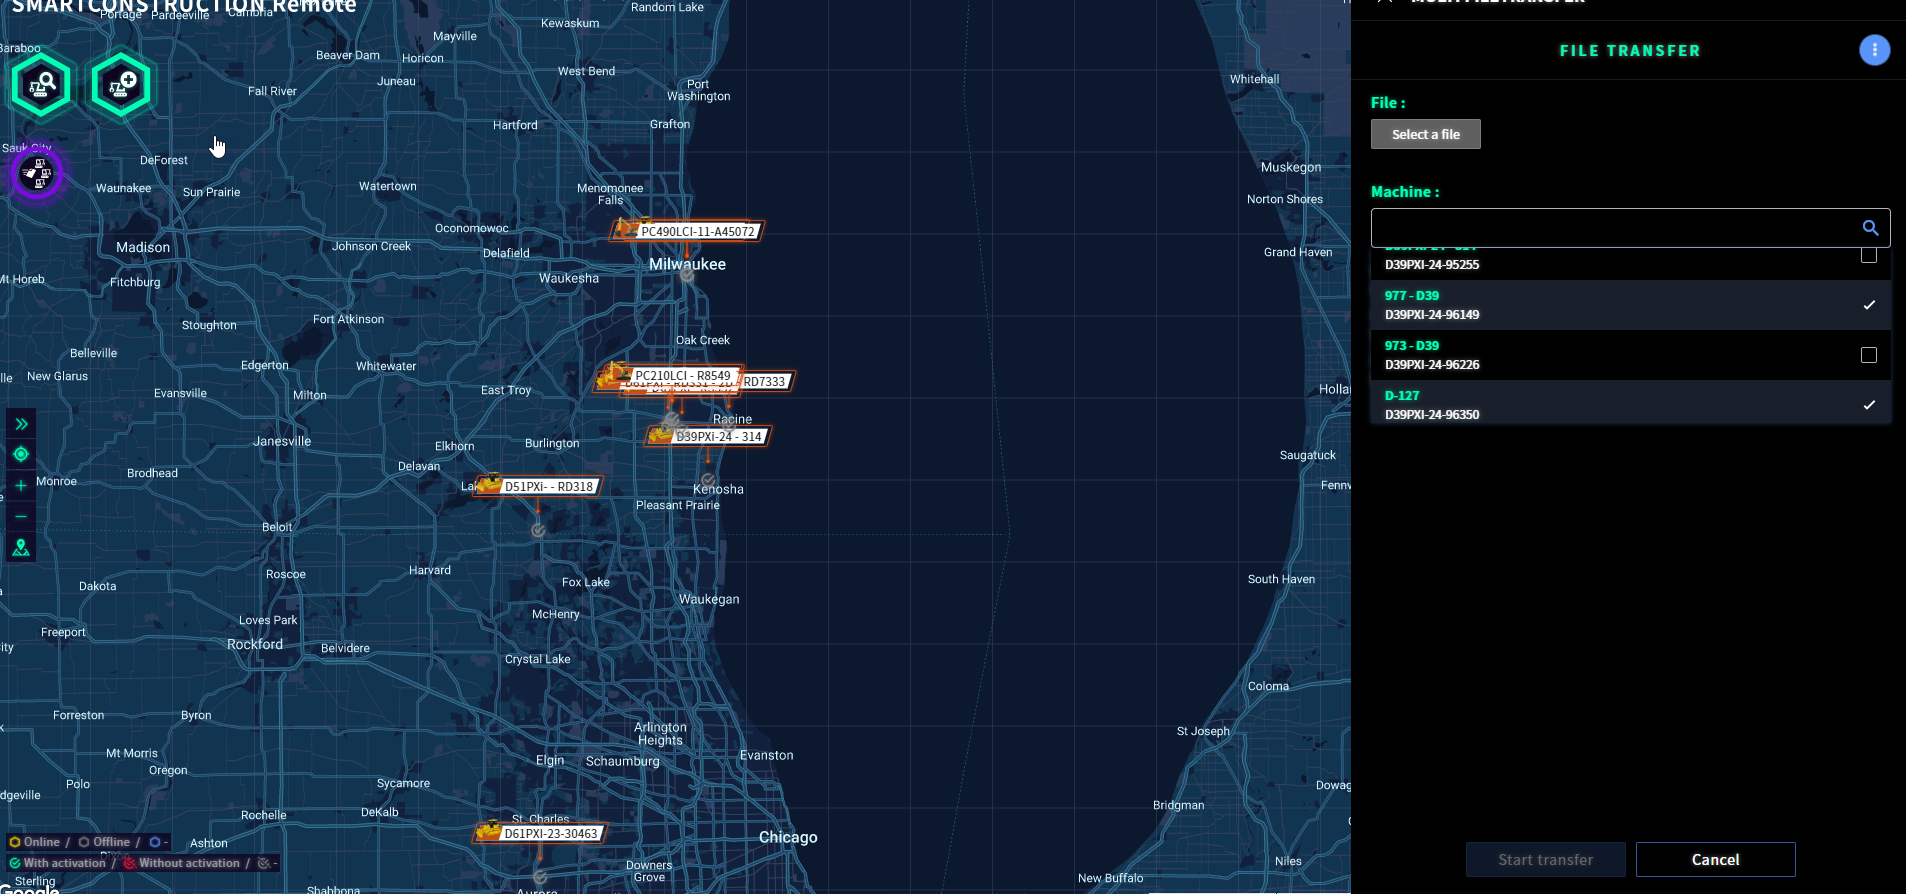The width and height of the screenshot is (1906, 894).
Task: Click the Start transfer button
Action: tap(1545, 860)
